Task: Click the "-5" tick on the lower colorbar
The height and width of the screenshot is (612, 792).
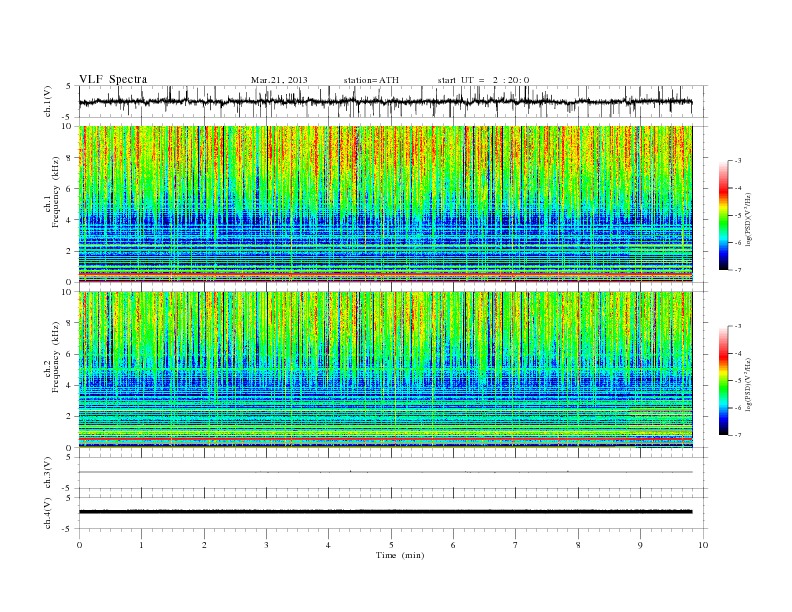Action: pos(737,381)
